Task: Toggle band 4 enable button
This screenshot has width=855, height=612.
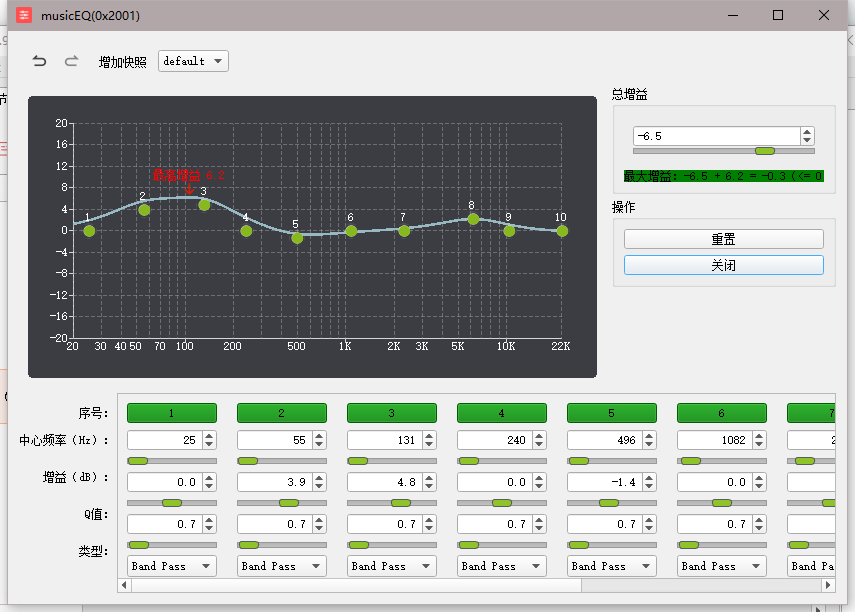Action: [x=502, y=413]
